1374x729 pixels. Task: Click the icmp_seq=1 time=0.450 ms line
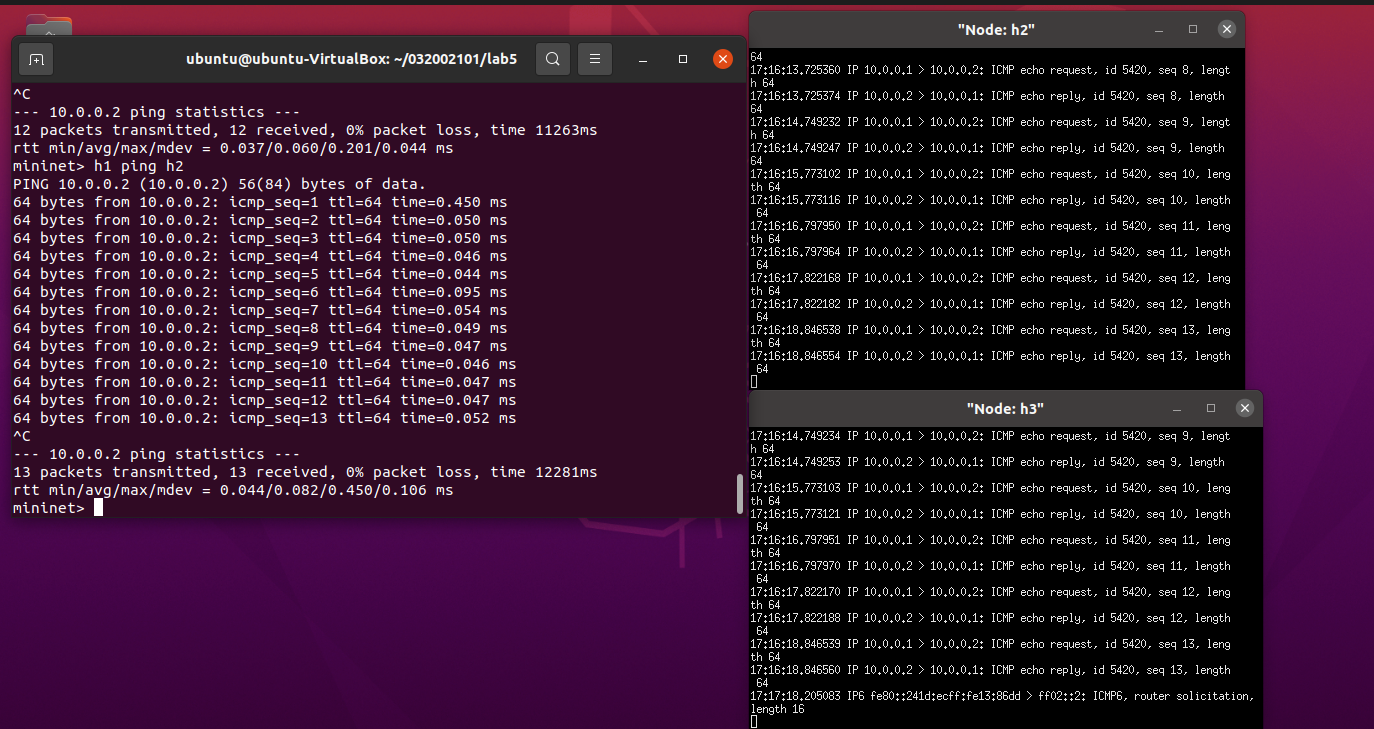point(260,202)
